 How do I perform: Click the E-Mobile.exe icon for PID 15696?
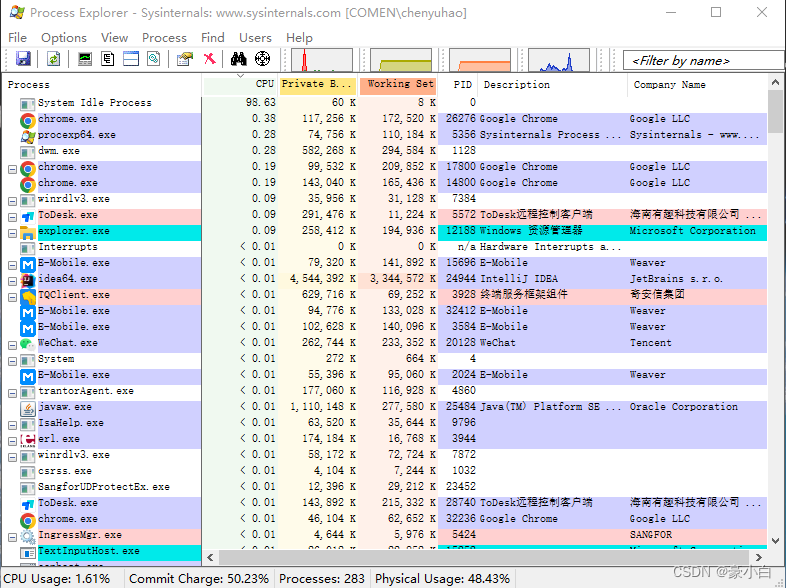pyautogui.click(x=28, y=264)
